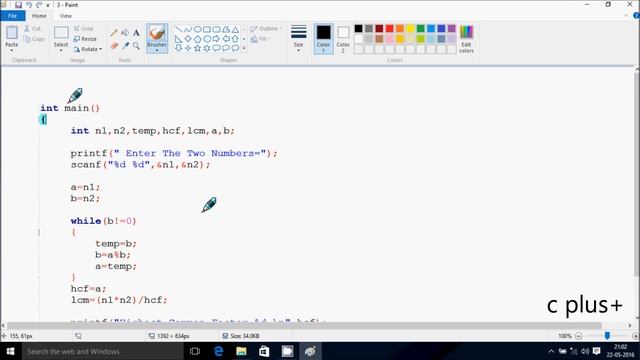
Task: Click the Save icon in title bar
Action: point(18,5)
